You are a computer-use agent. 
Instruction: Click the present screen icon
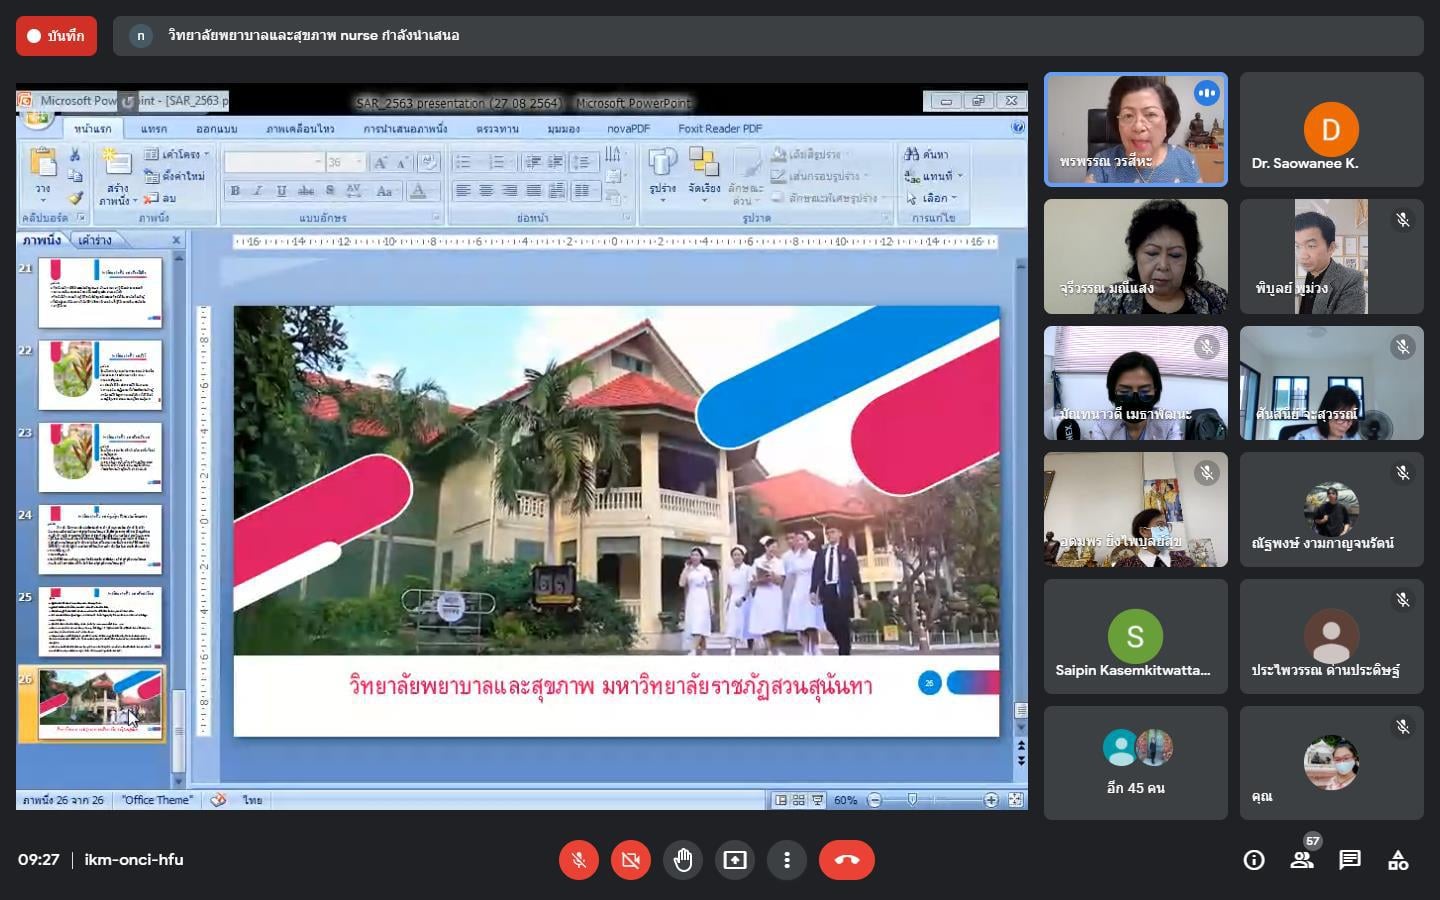[735, 860]
